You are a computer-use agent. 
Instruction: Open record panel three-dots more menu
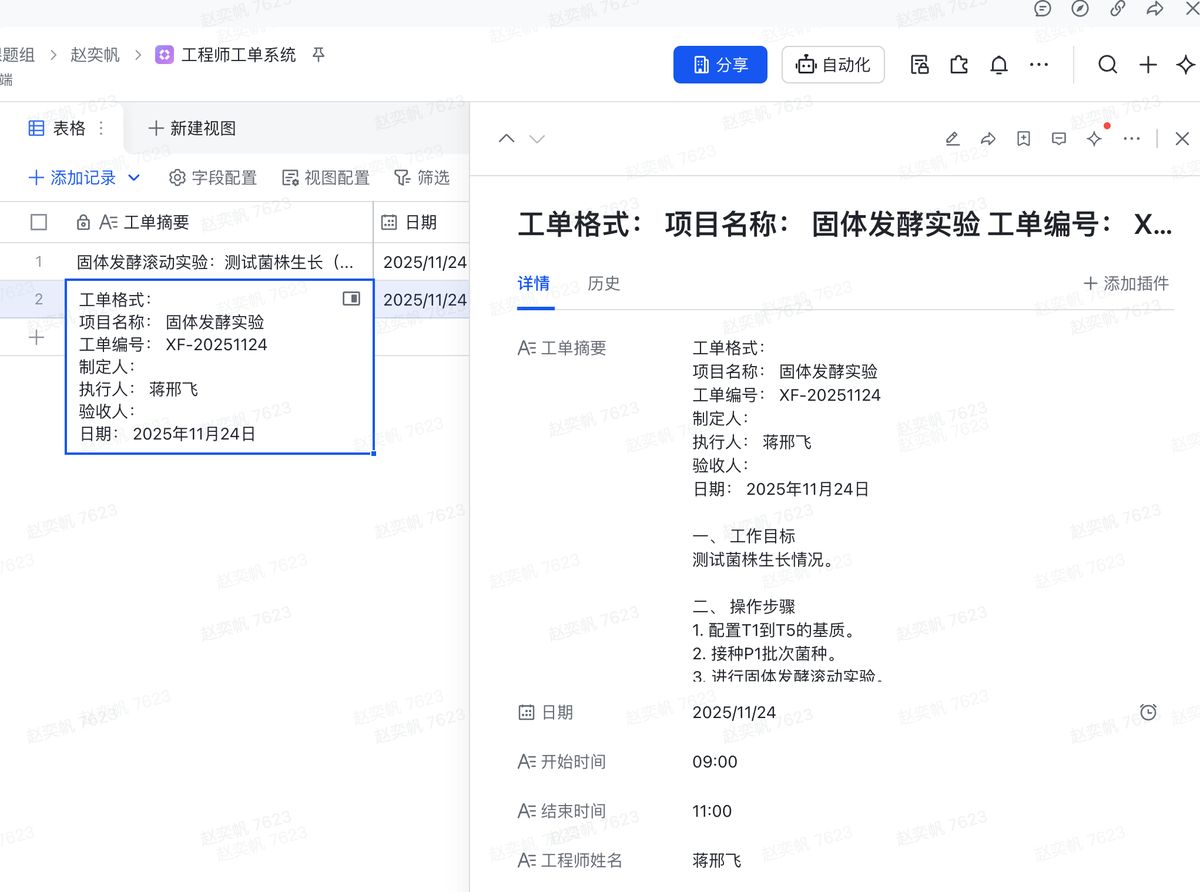pos(1132,139)
